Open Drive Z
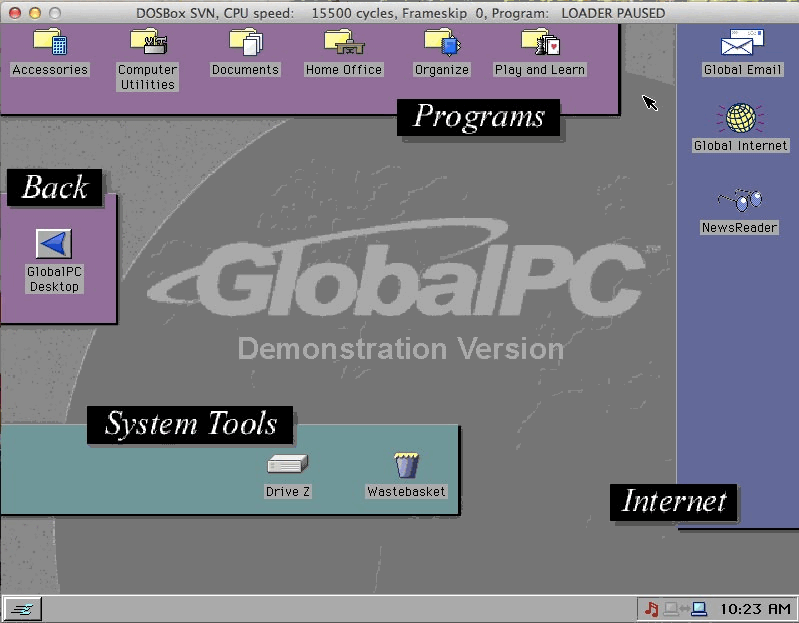The height and width of the screenshot is (623, 799). point(287,465)
